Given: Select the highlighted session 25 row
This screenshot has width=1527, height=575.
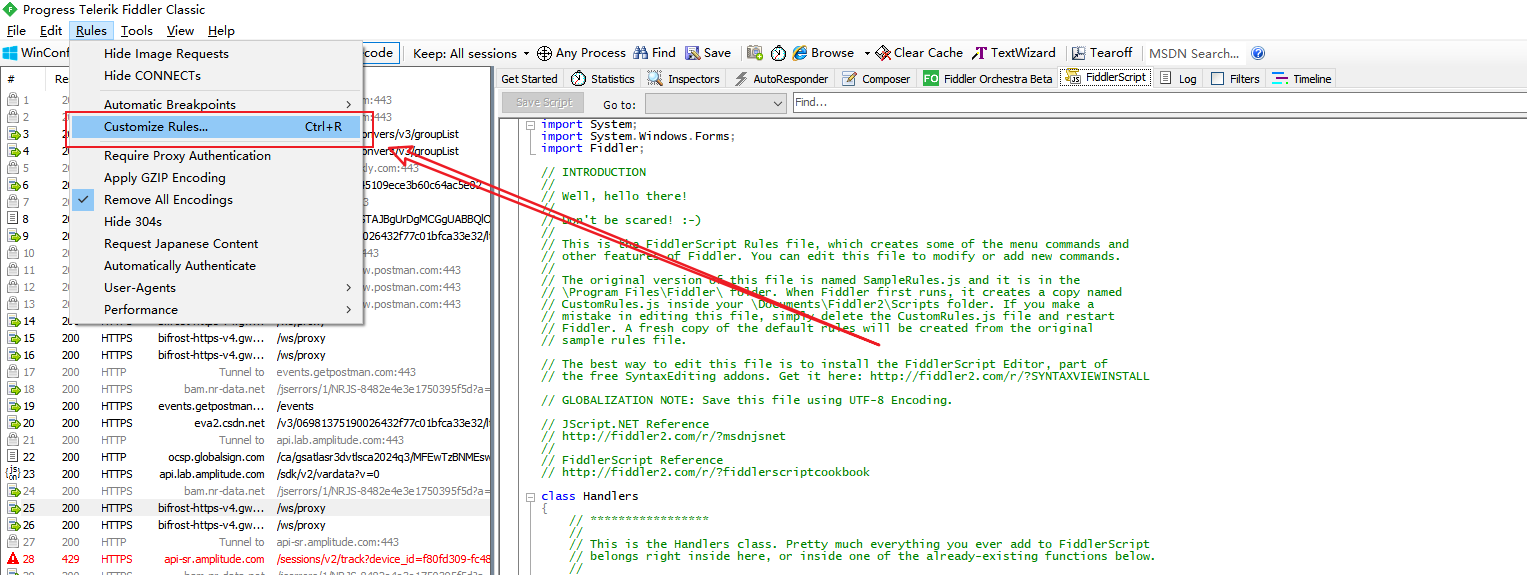Looking at the screenshot, I should pyautogui.click(x=246, y=508).
